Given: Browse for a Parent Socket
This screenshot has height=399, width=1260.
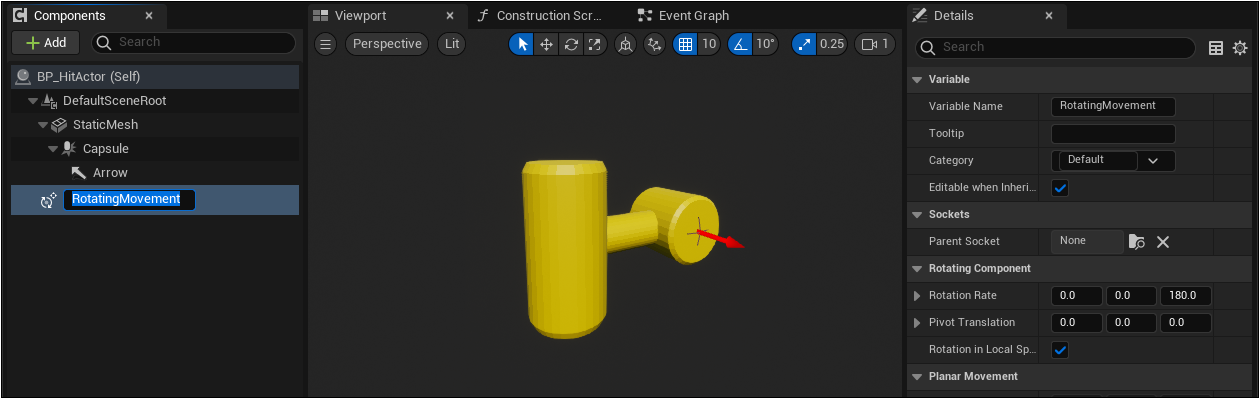Looking at the screenshot, I should click(x=1137, y=241).
